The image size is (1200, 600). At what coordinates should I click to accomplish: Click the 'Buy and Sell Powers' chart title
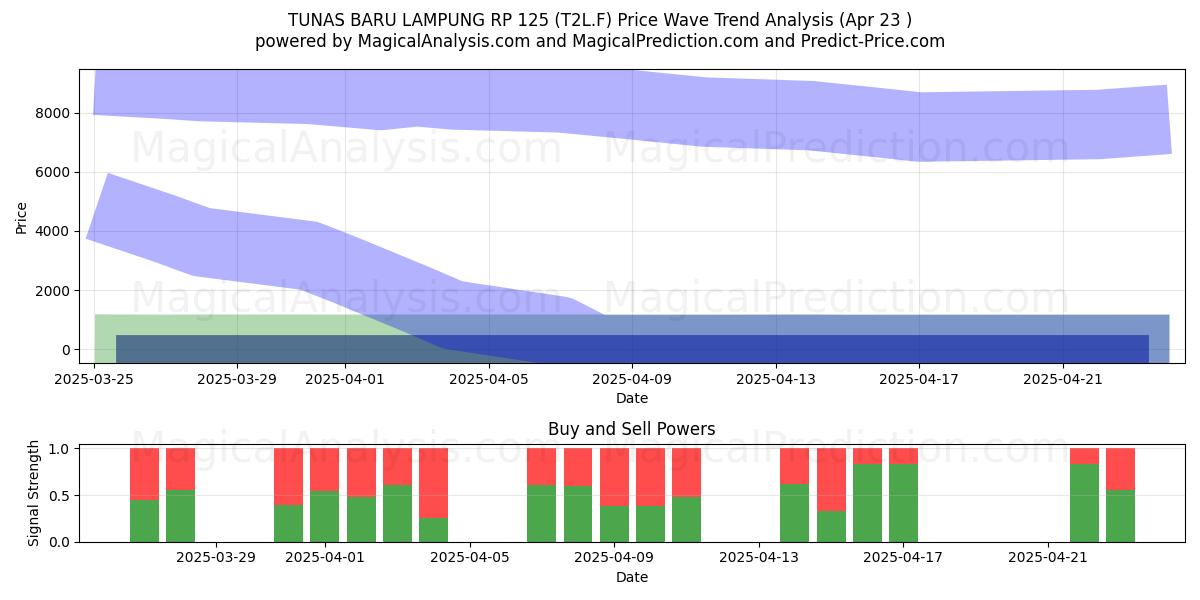631,429
